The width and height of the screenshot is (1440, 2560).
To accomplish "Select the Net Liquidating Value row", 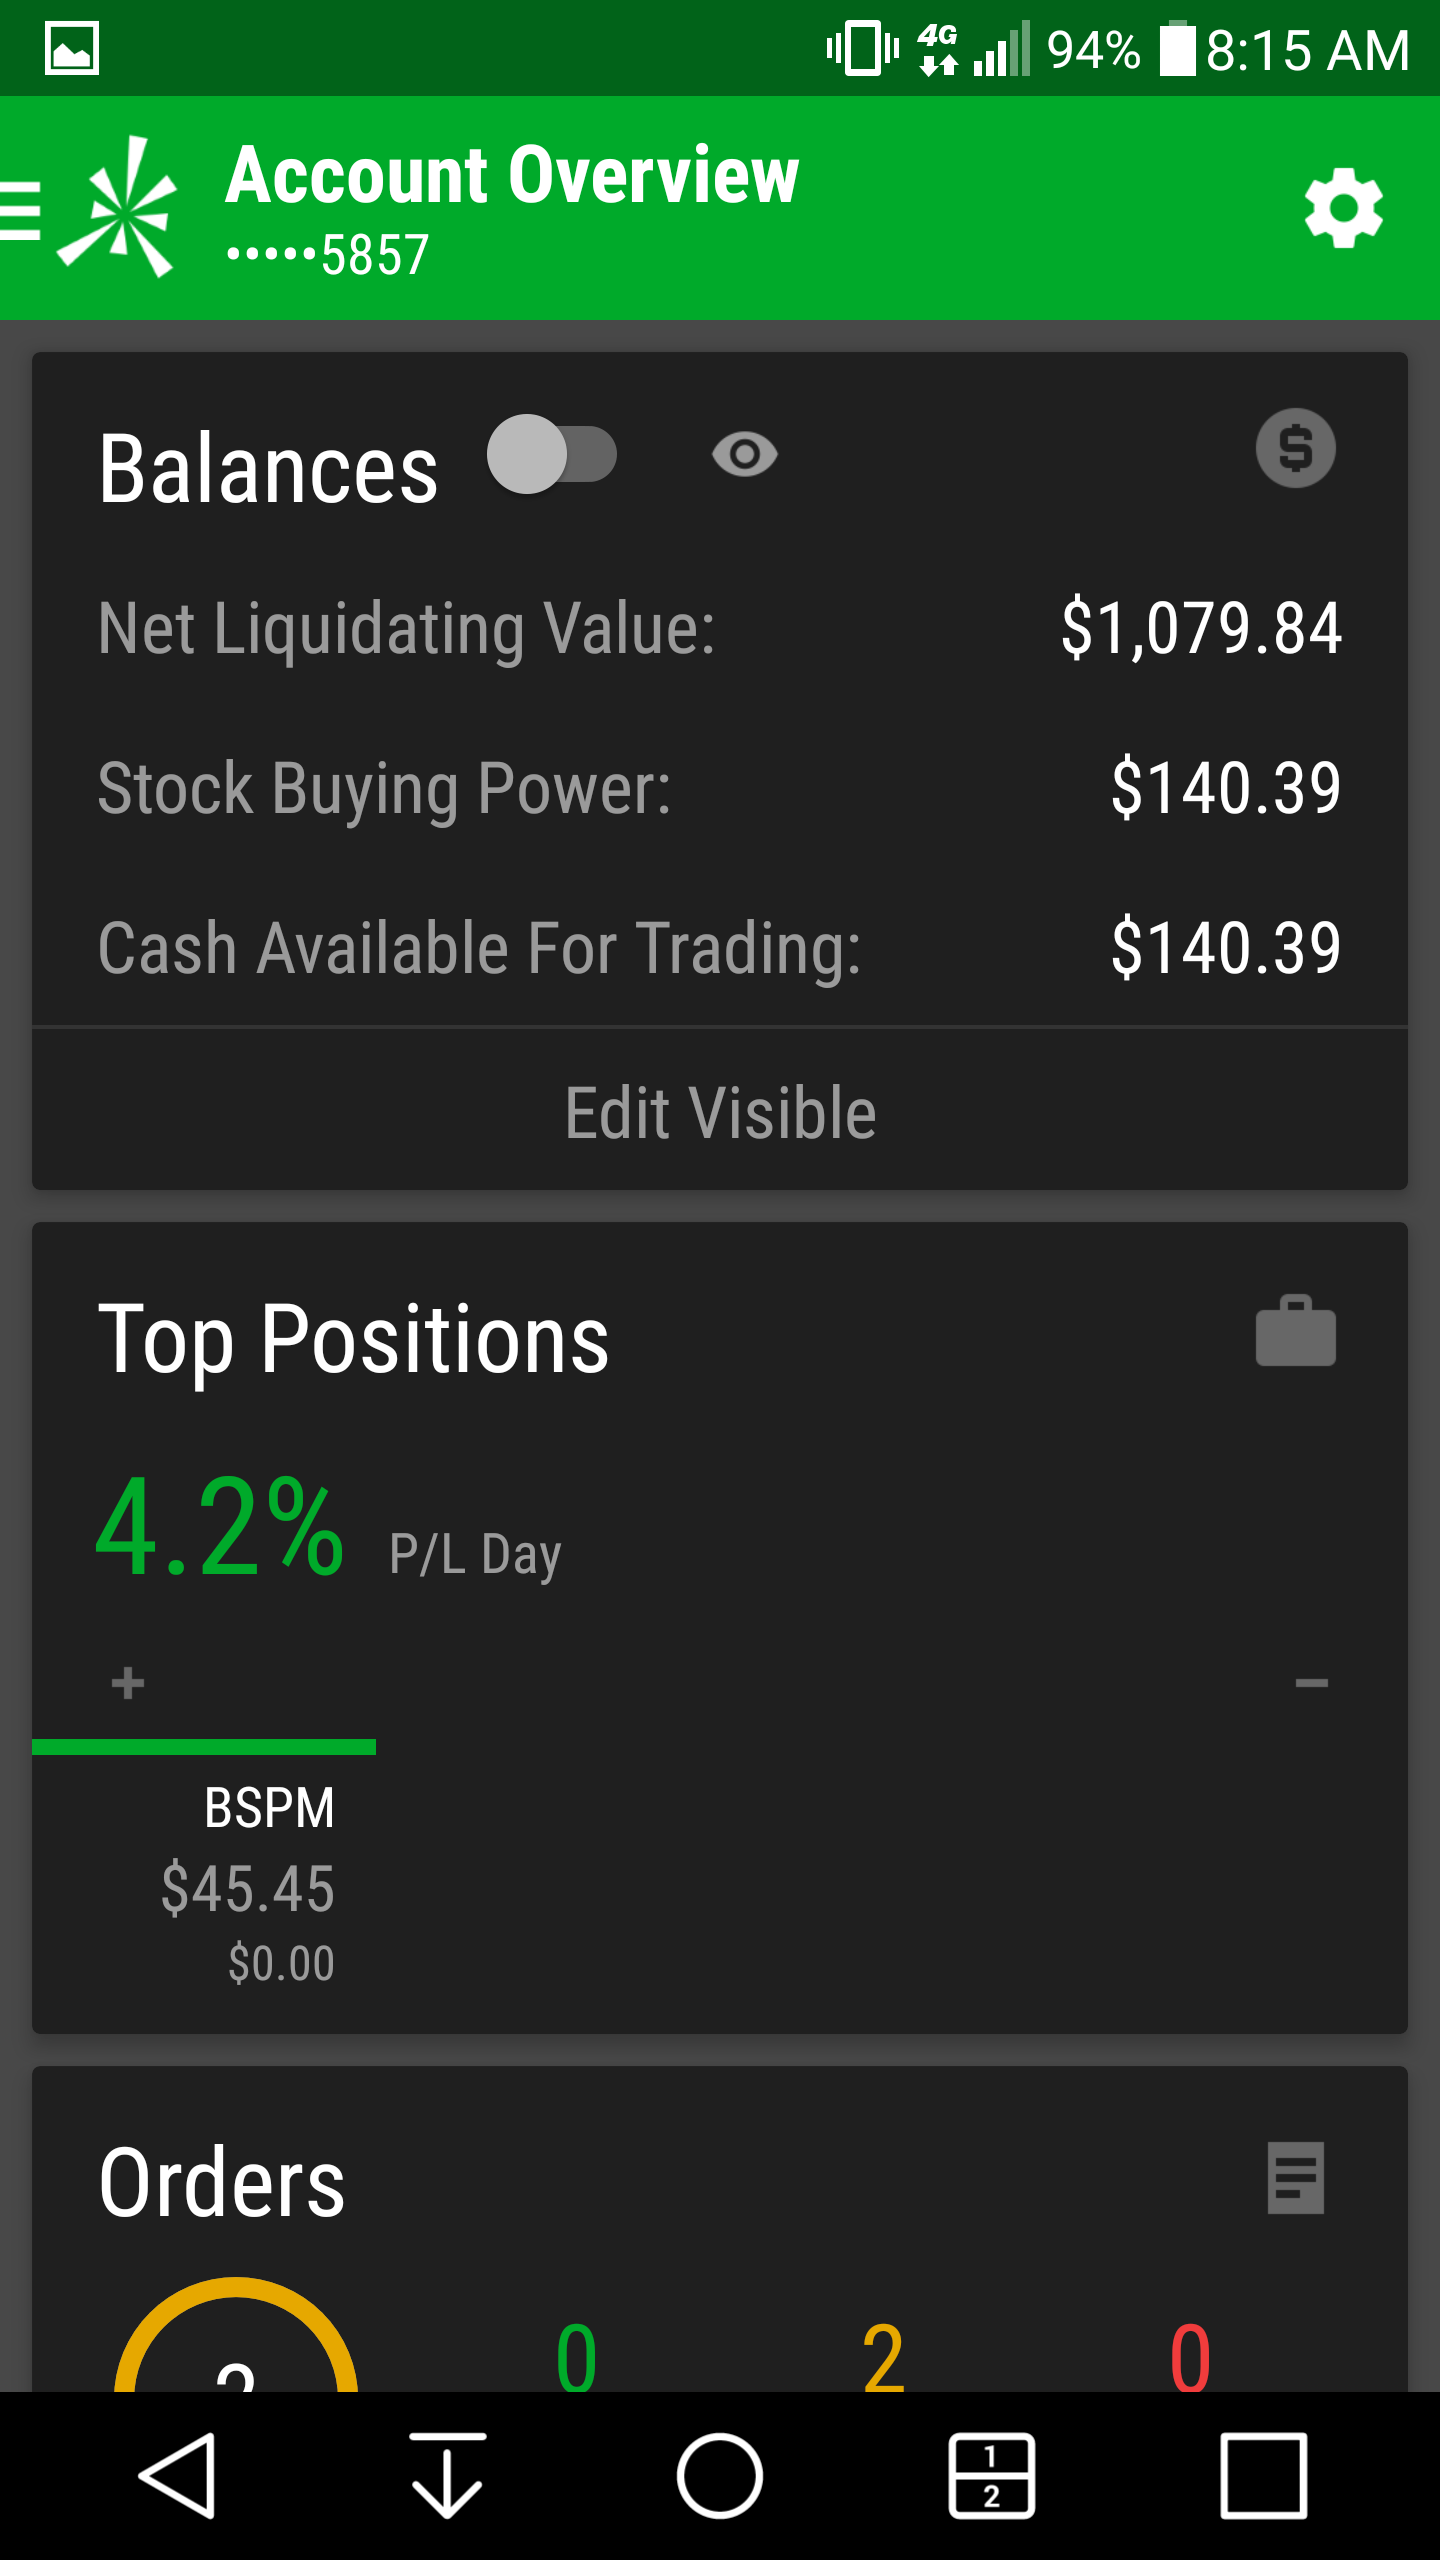I will (720, 628).
